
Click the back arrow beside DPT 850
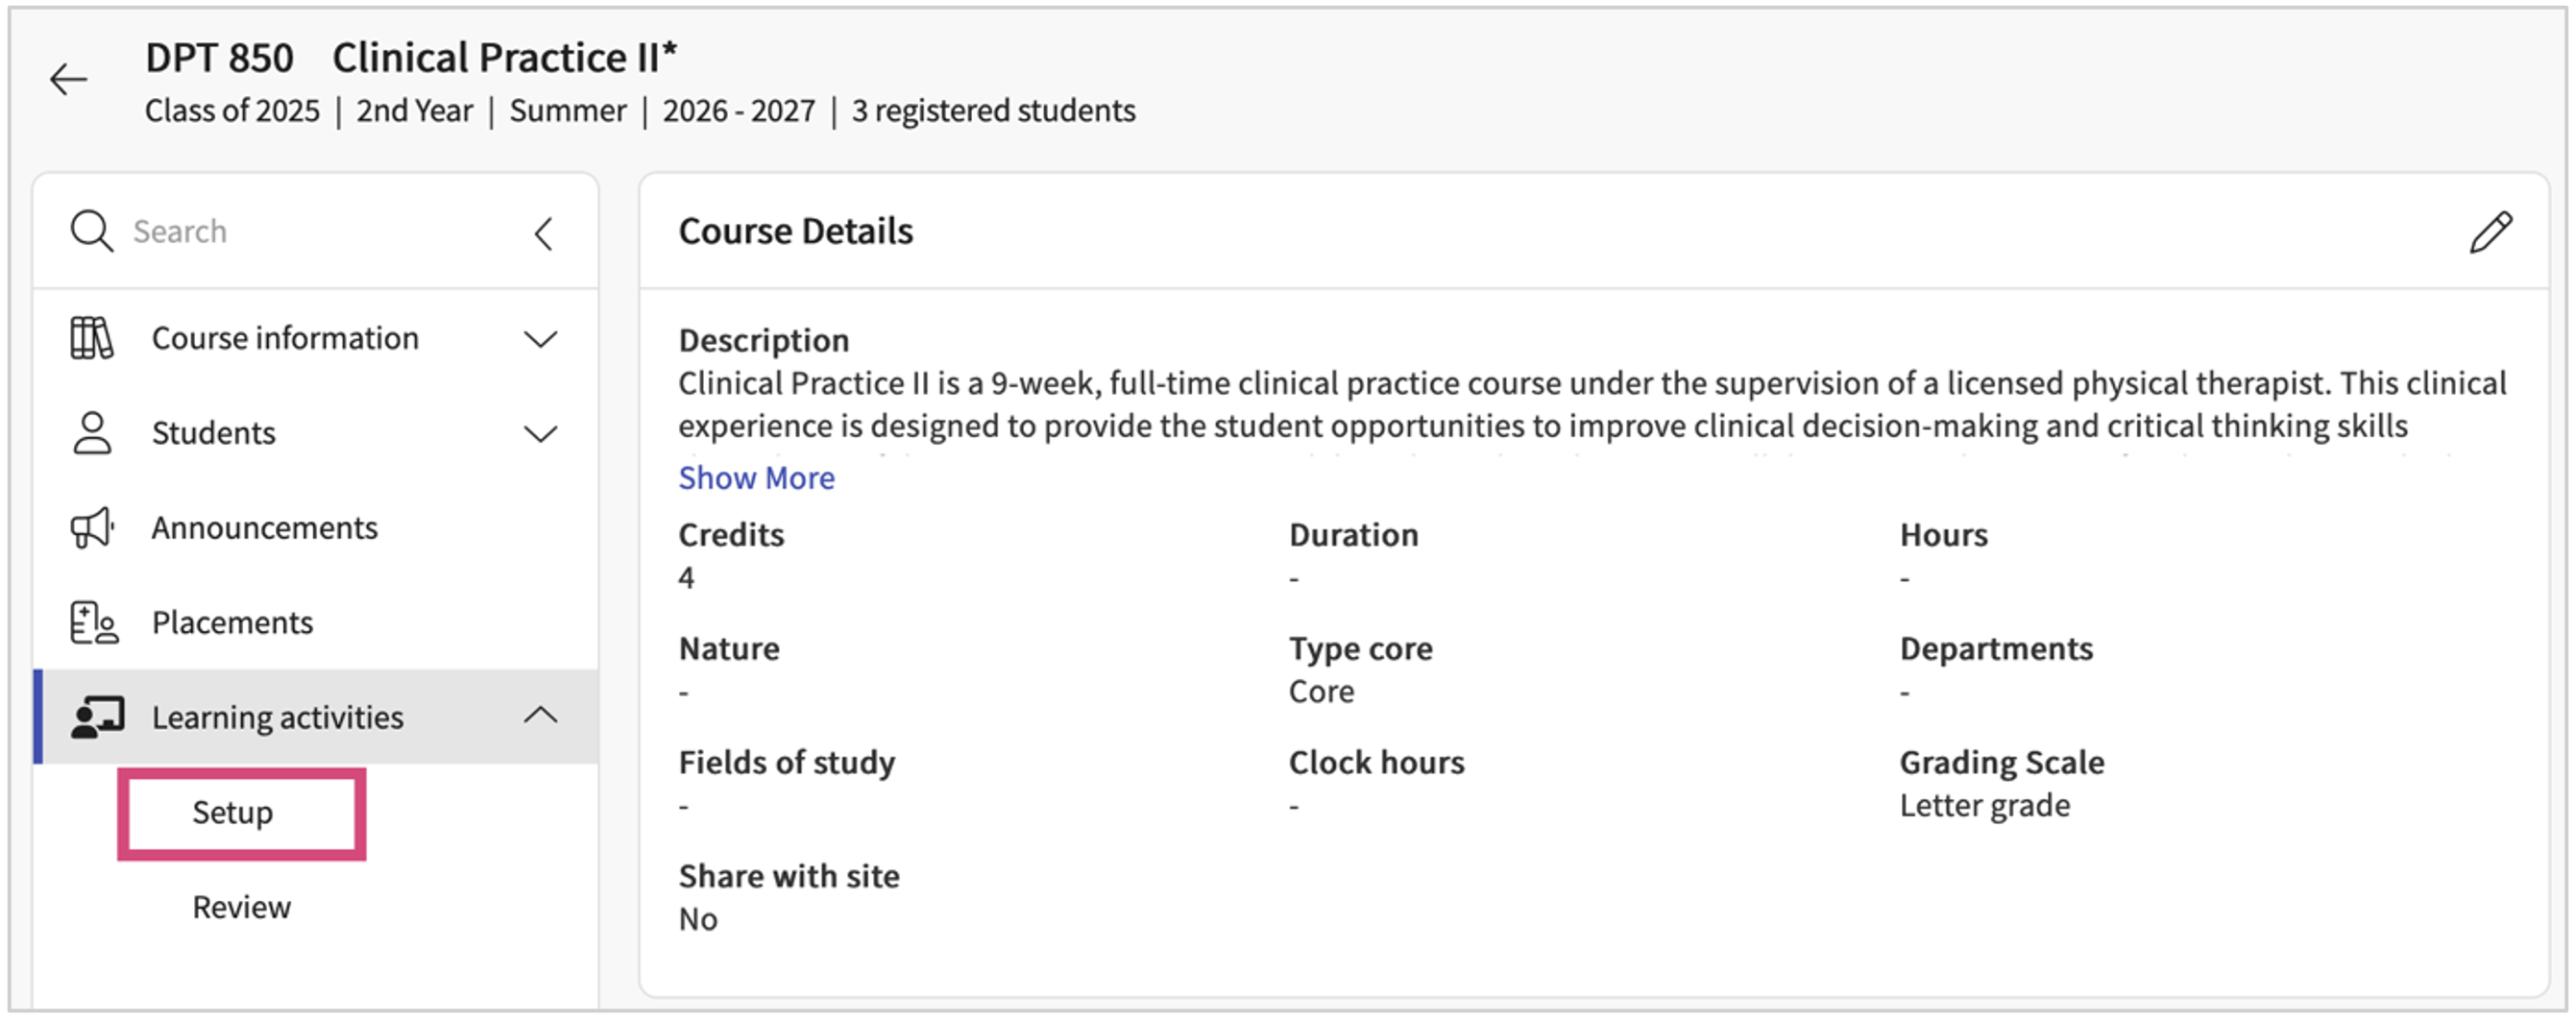point(68,79)
